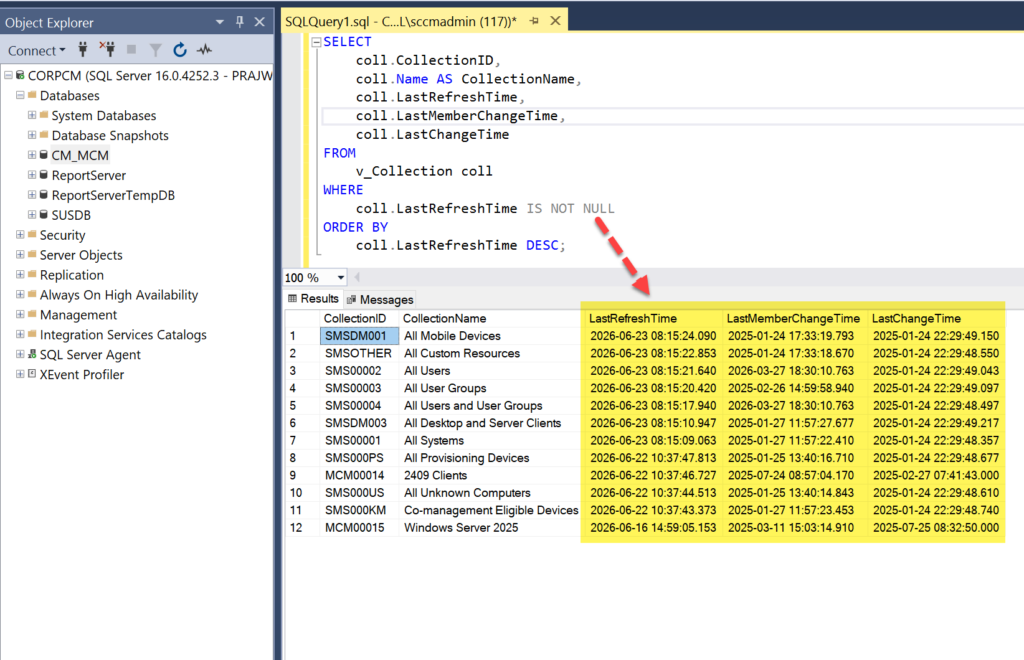The height and width of the screenshot is (660, 1024).
Task: Click the LastMemberChangeTime column header
Action: (x=795, y=319)
